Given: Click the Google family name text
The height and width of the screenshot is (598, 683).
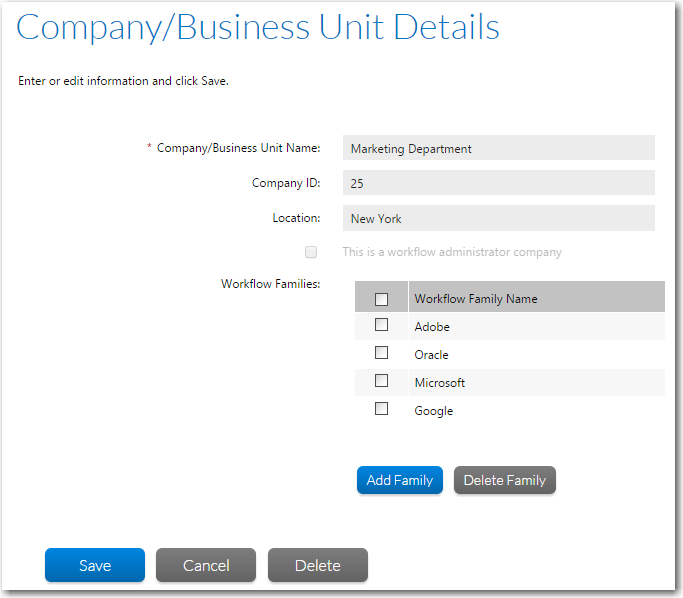Looking at the screenshot, I should 433,411.
